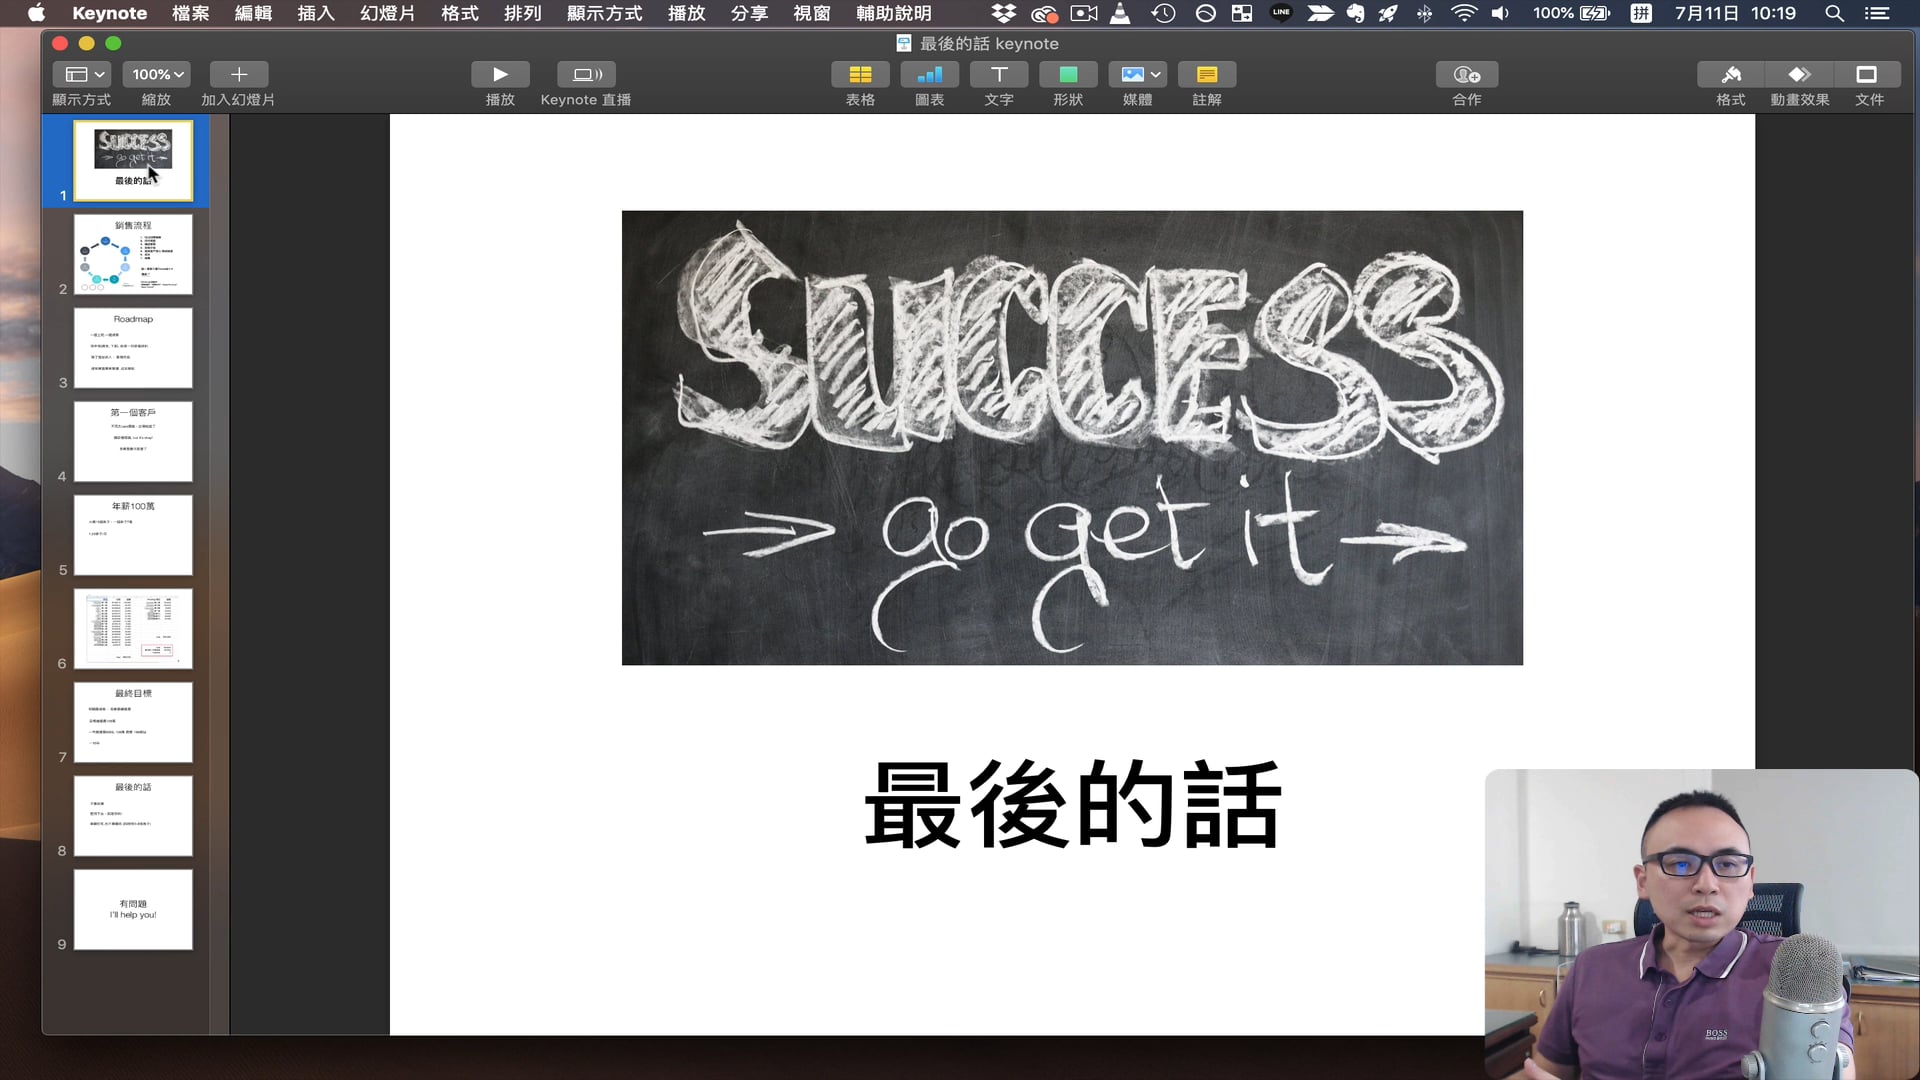
Task: Open the 插入 menu in menu bar
Action: 315,13
